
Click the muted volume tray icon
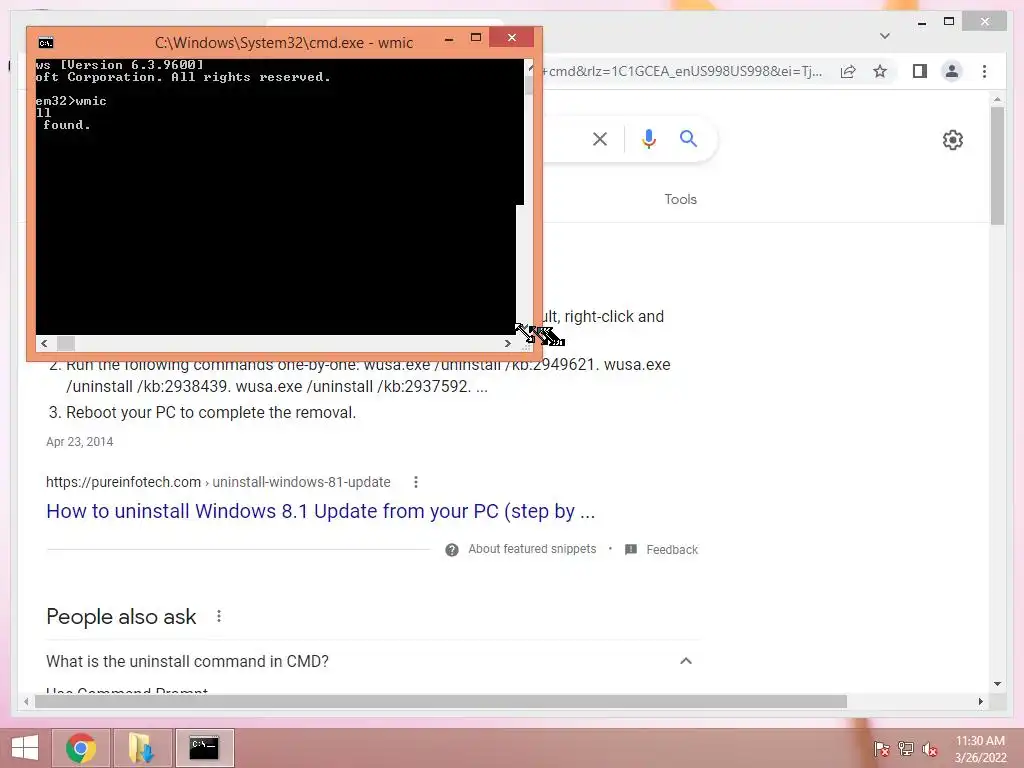point(930,749)
